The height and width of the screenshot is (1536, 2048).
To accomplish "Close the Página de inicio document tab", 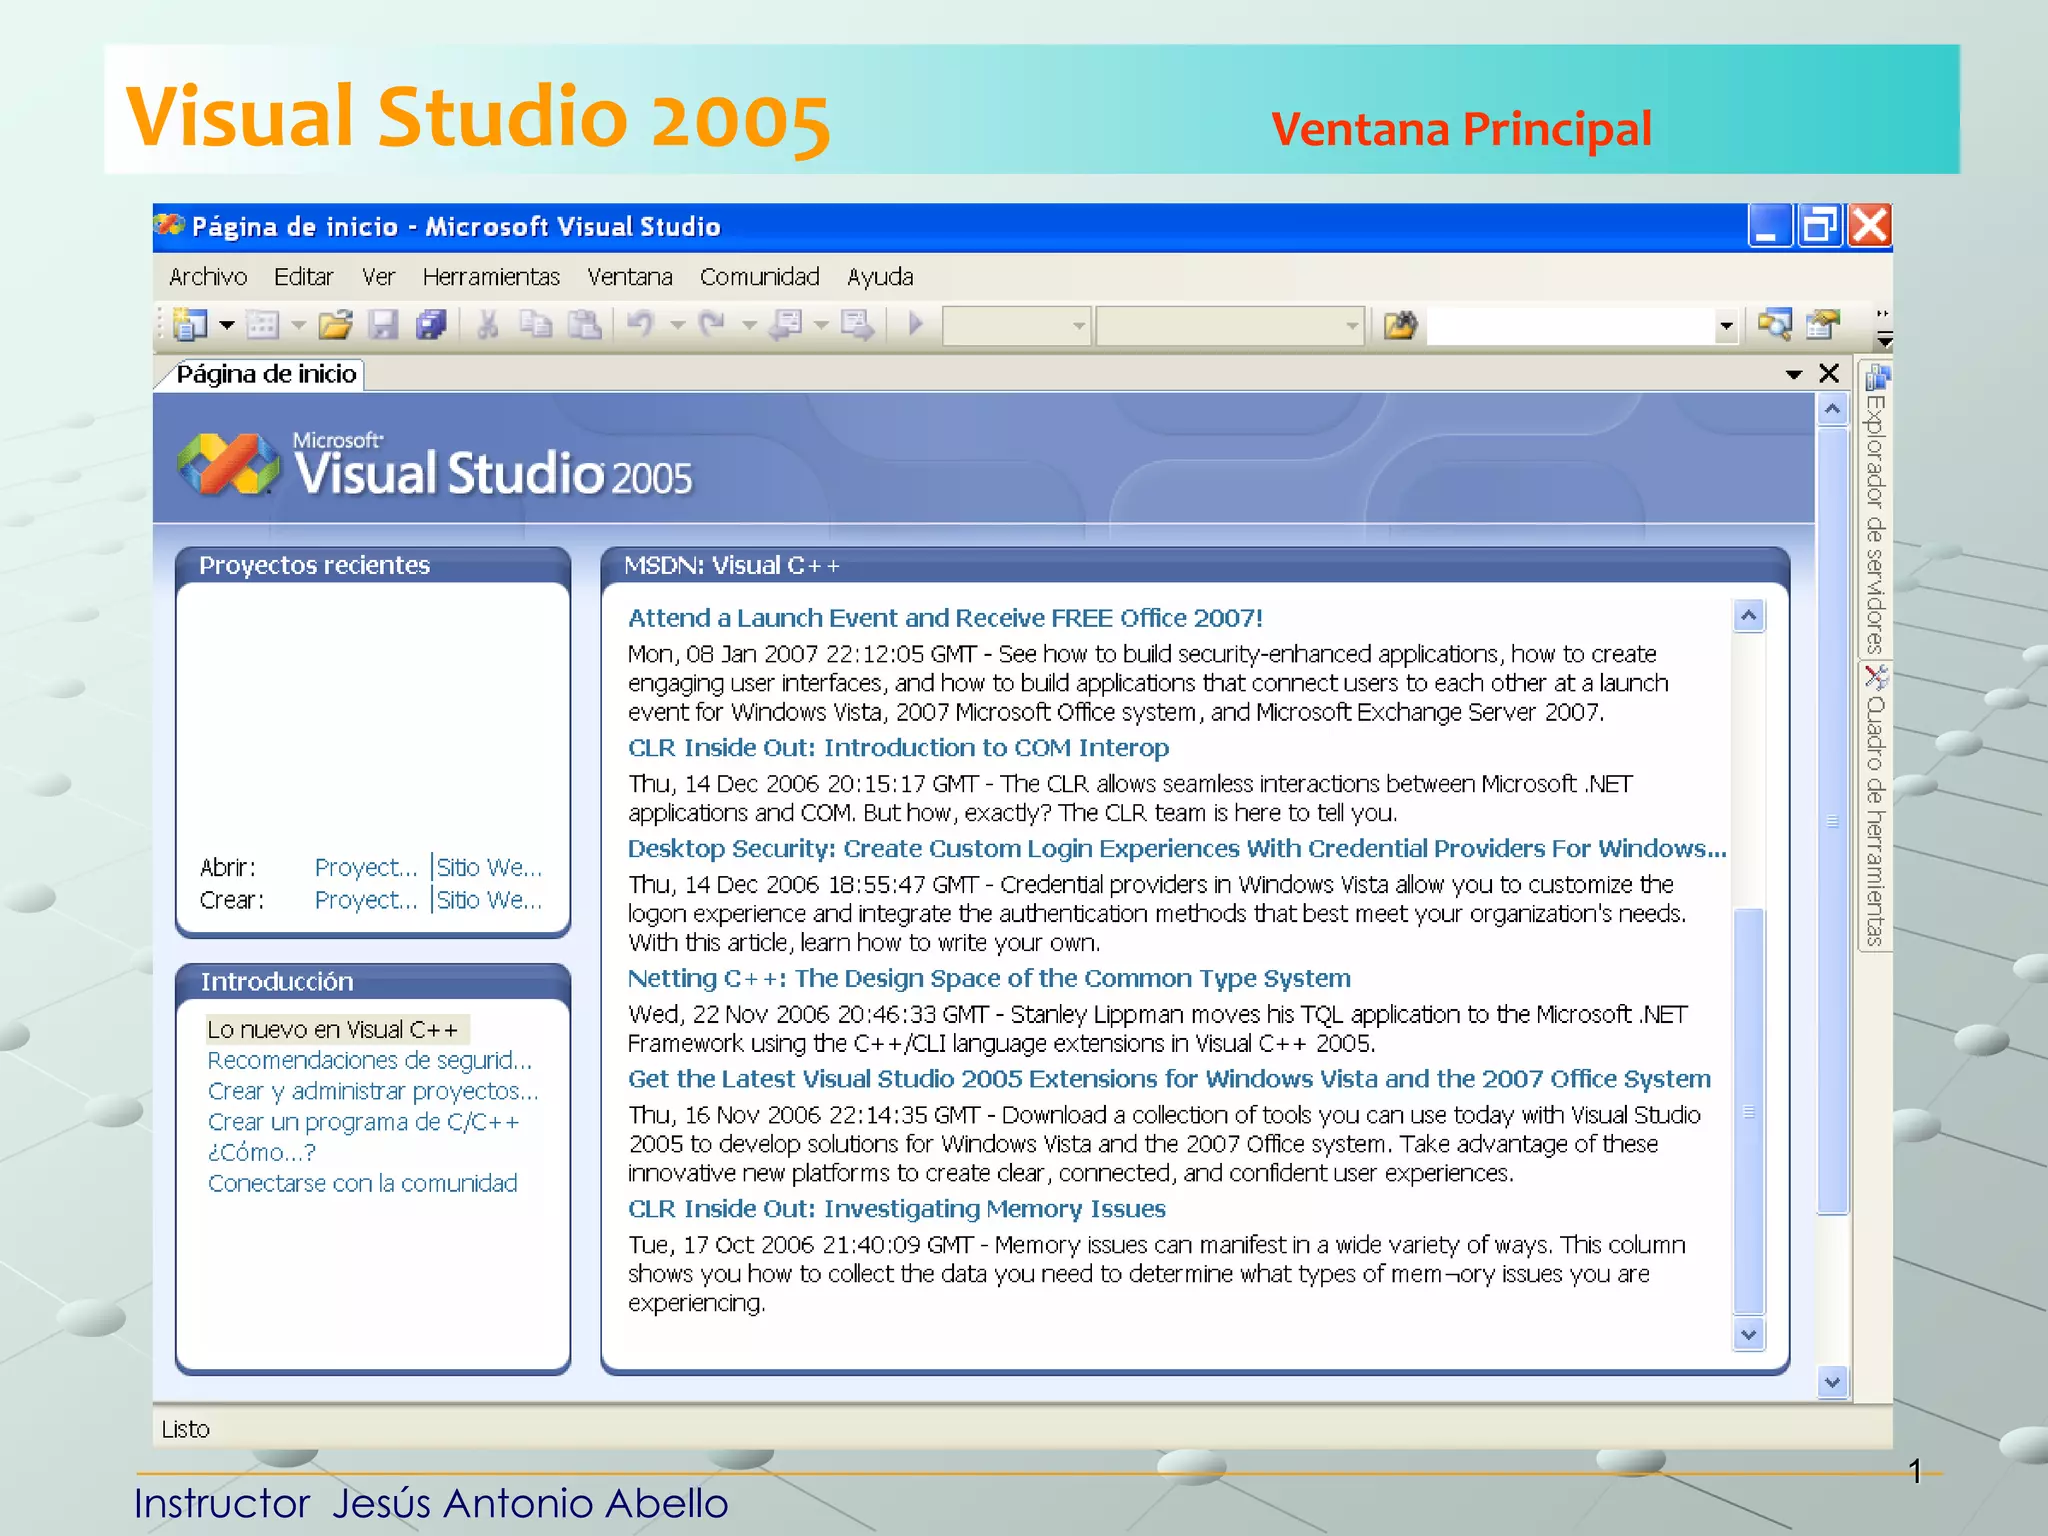I will point(1829,374).
